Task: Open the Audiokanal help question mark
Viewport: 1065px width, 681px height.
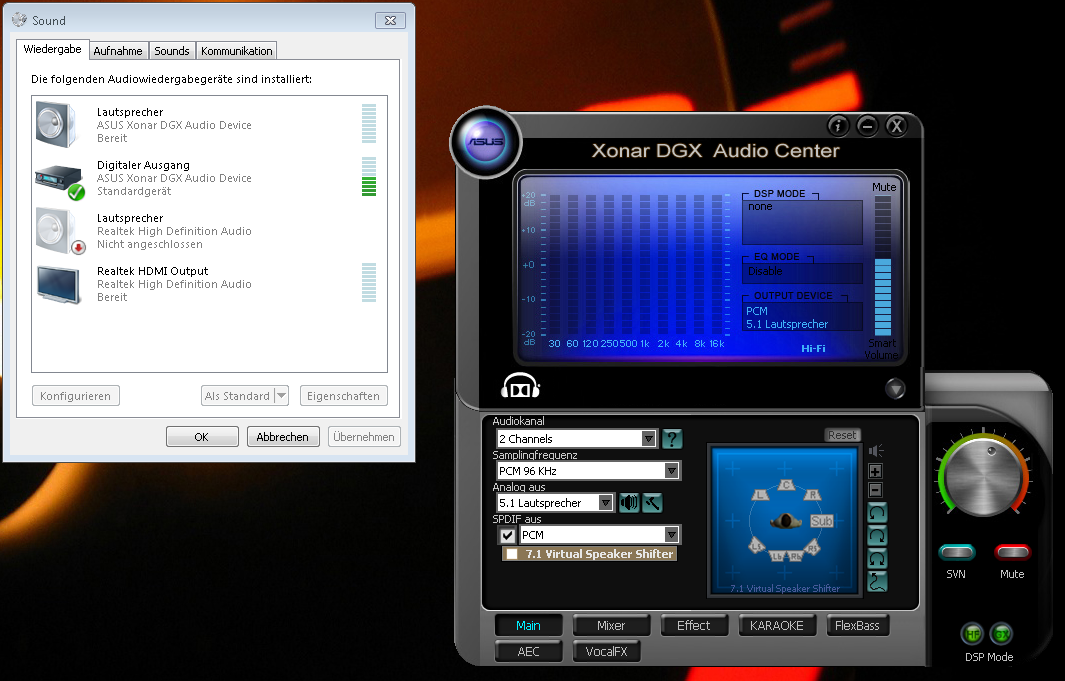Action: [672, 439]
